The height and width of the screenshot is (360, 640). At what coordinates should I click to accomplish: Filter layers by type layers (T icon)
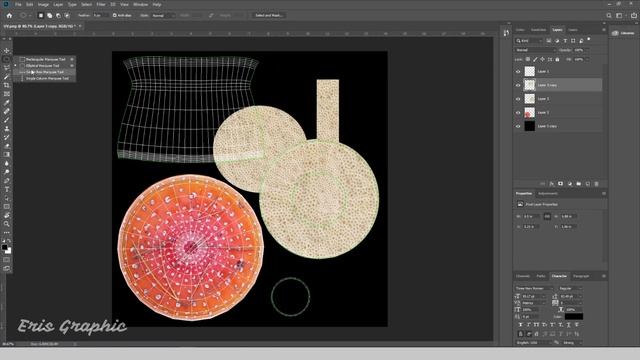(x=565, y=41)
